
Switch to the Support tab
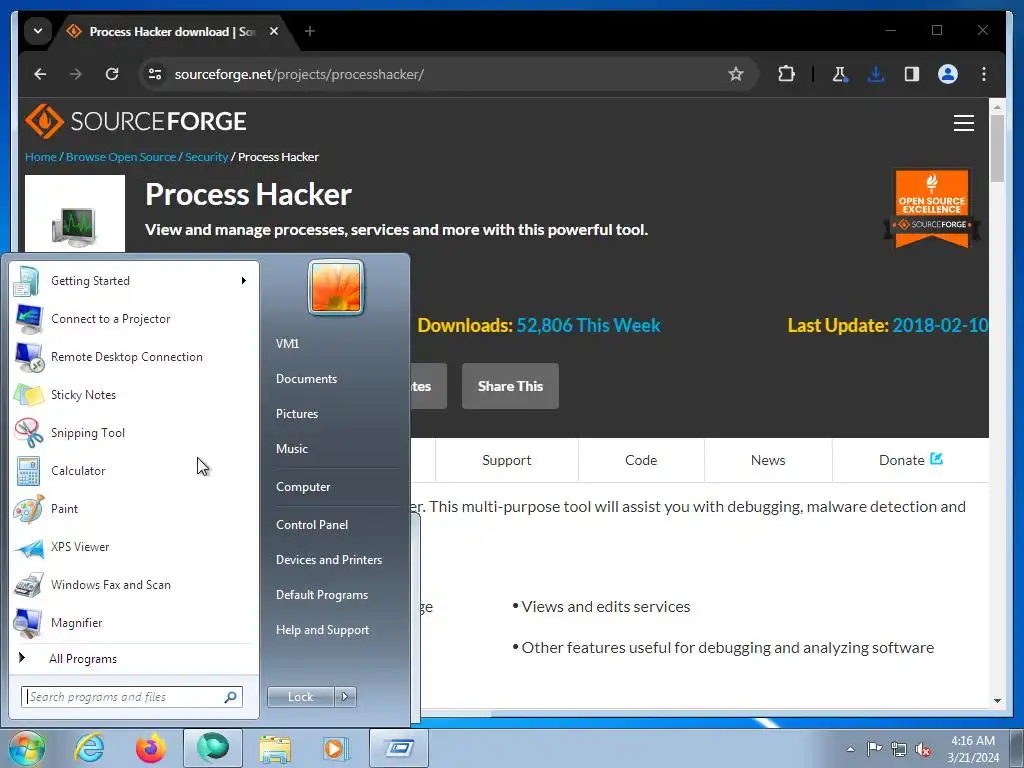pyautogui.click(x=507, y=460)
